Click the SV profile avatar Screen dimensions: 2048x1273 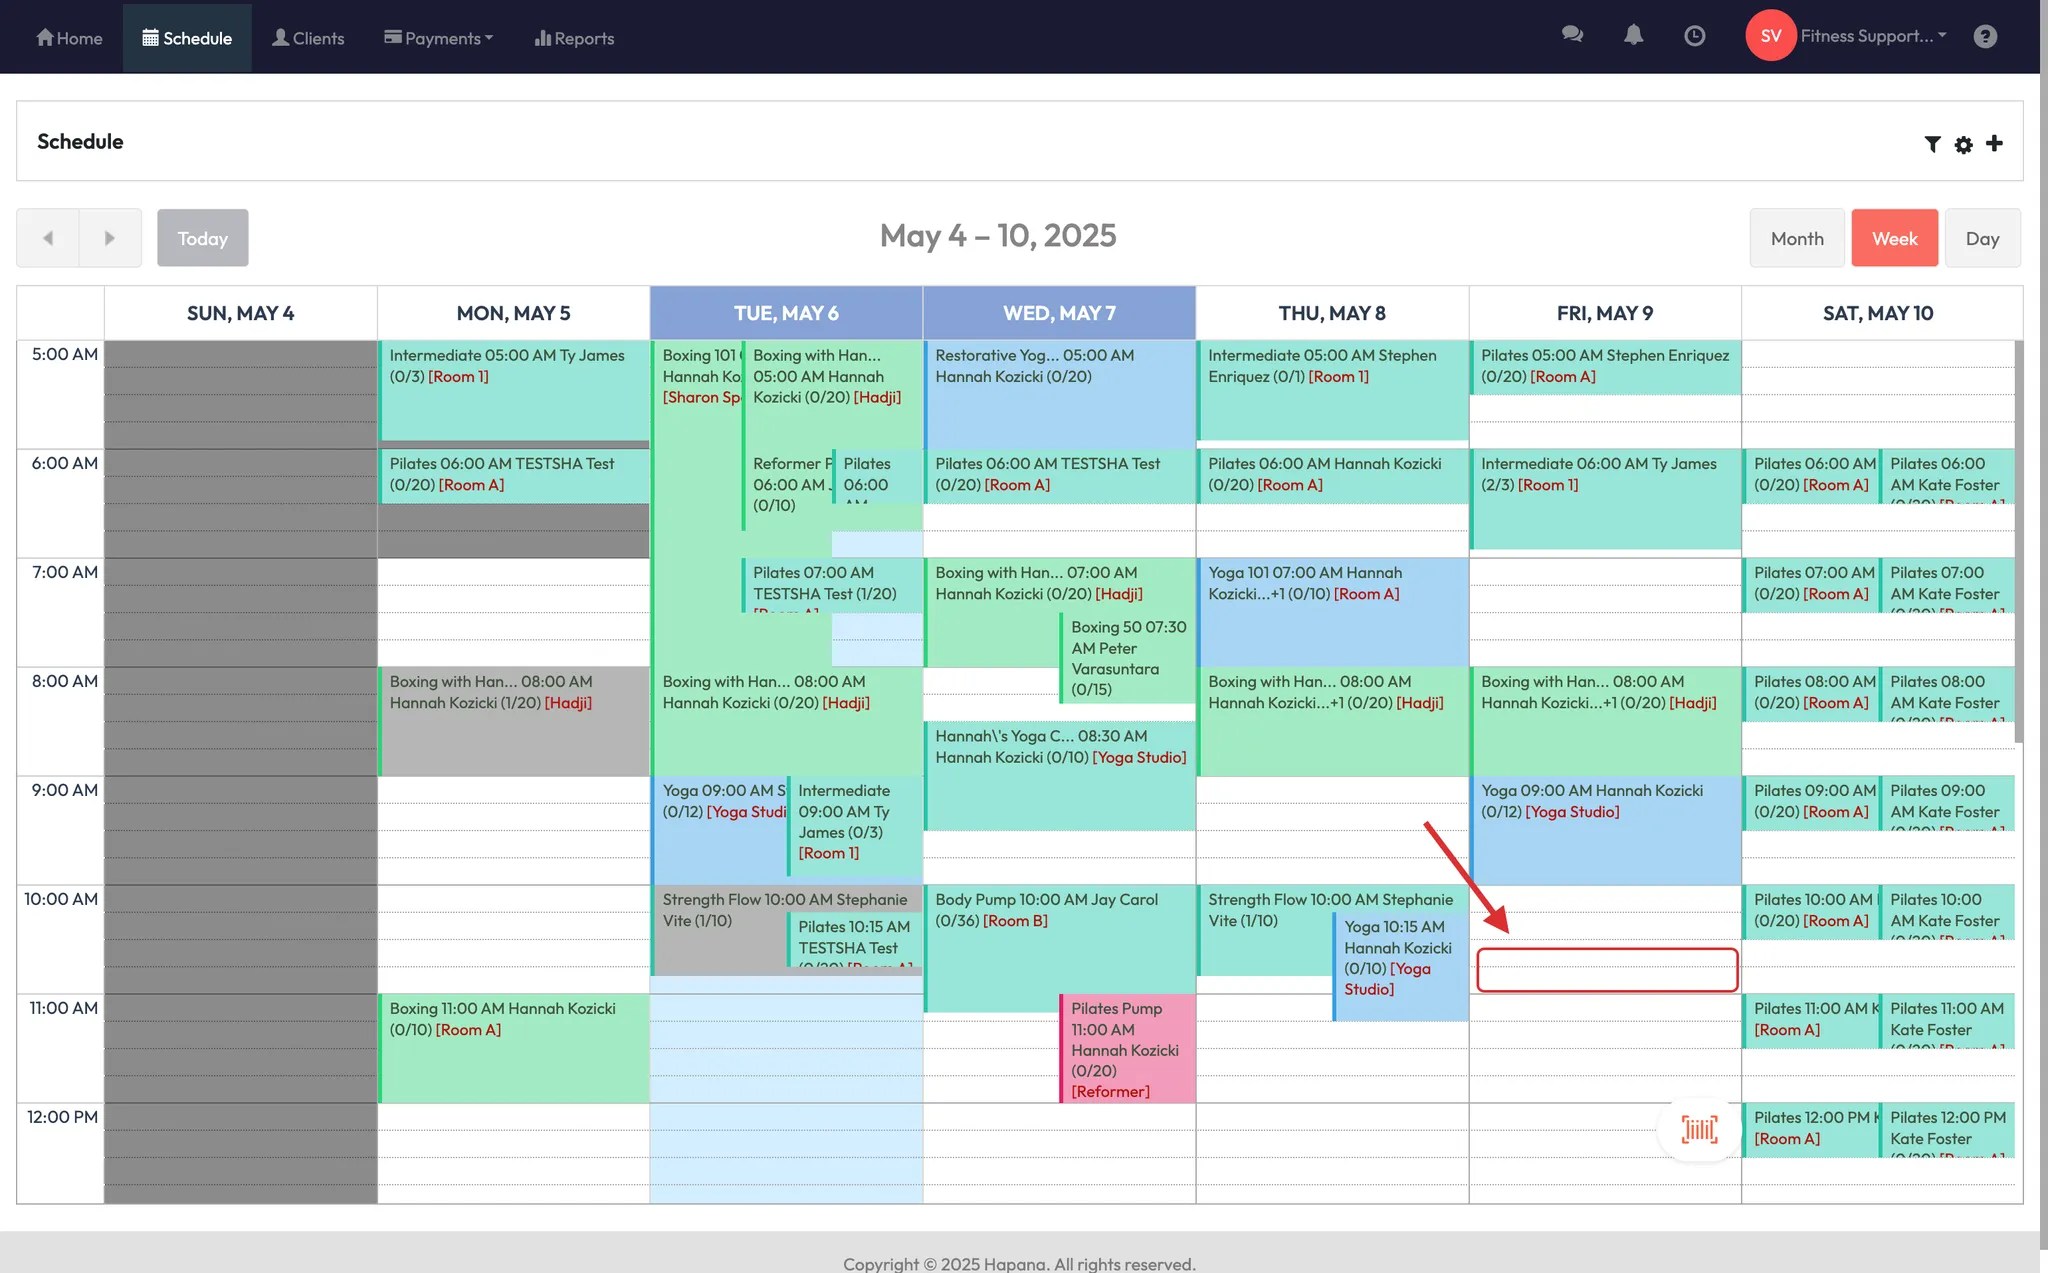click(1770, 36)
